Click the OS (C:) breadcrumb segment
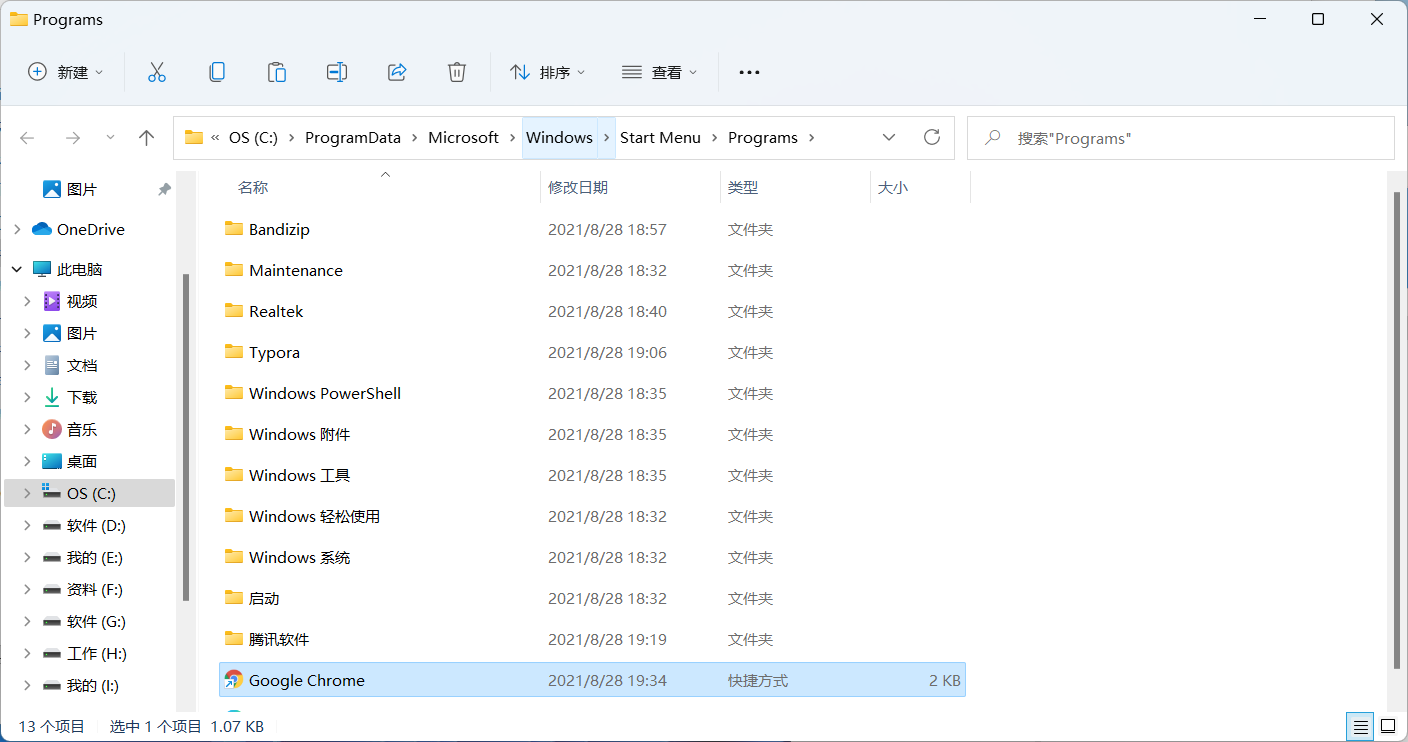This screenshot has width=1408, height=742. 253,137
